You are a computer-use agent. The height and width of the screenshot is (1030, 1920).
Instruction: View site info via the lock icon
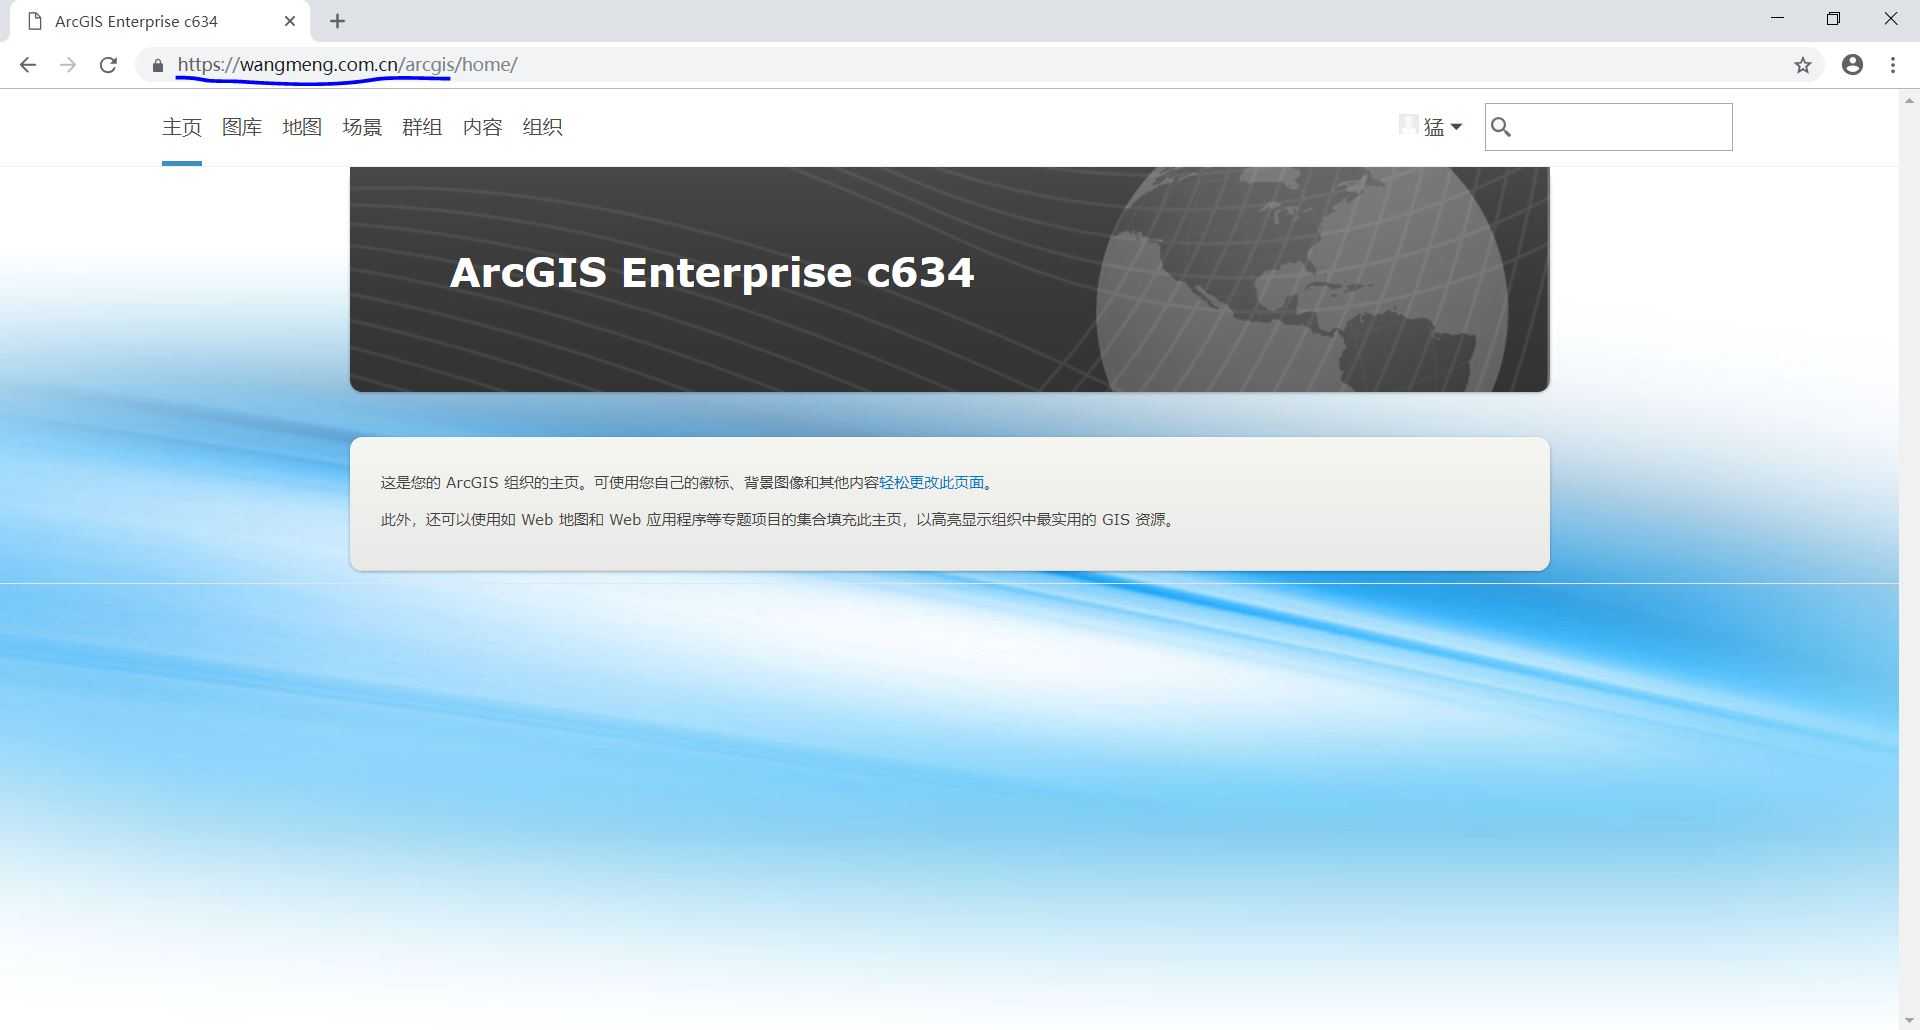click(x=158, y=65)
